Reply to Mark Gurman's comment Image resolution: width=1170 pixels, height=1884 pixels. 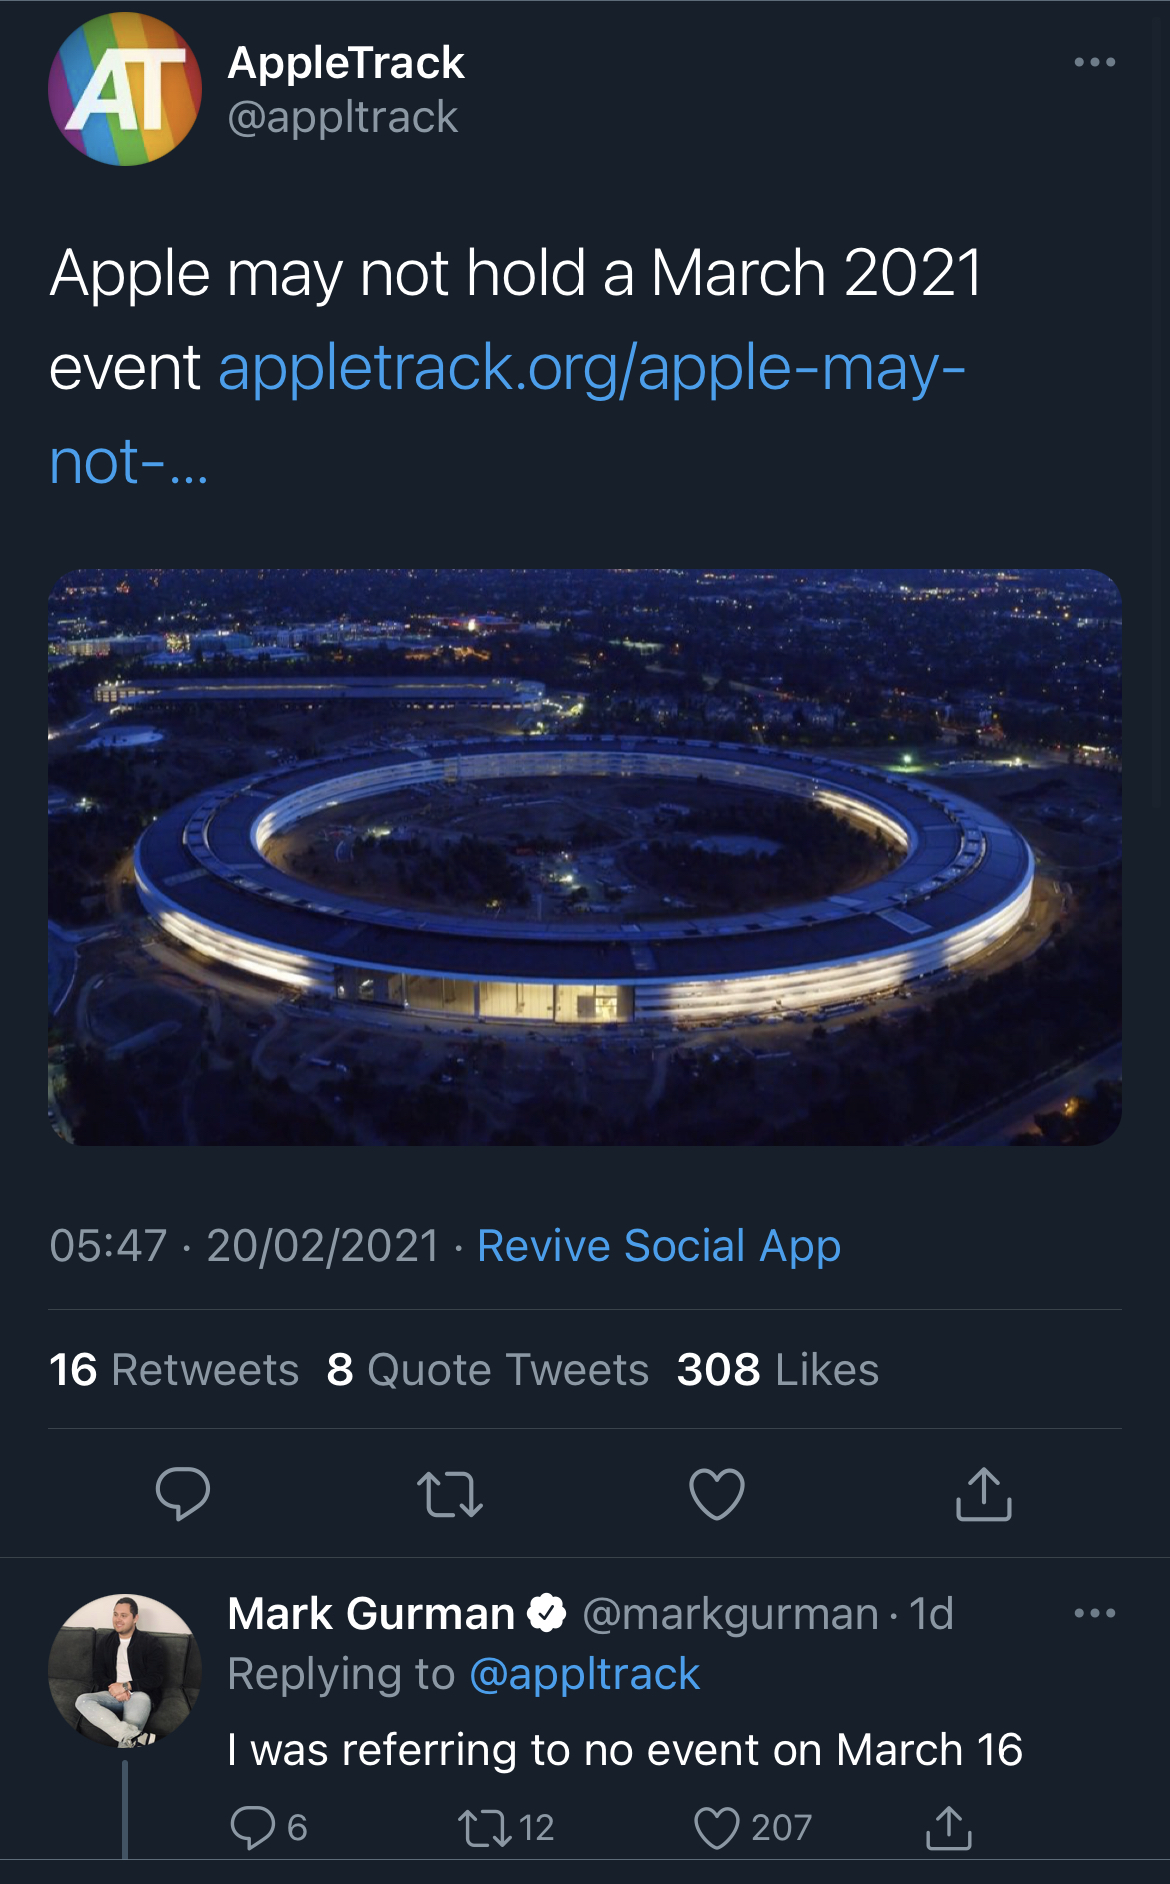pos(252,1828)
